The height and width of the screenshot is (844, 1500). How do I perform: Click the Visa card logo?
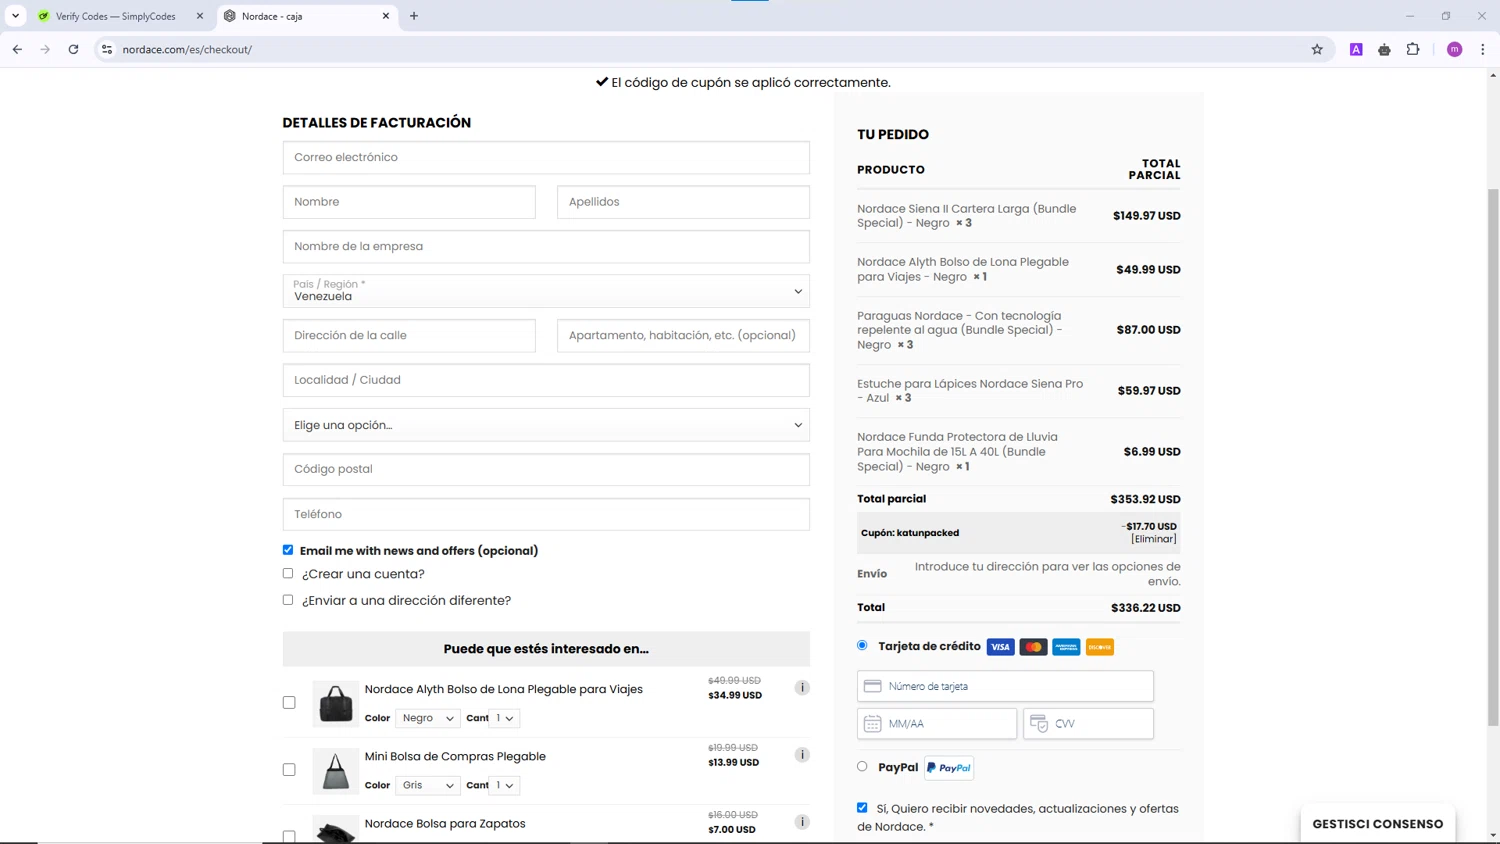pyautogui.click(x=1000, y=647)
